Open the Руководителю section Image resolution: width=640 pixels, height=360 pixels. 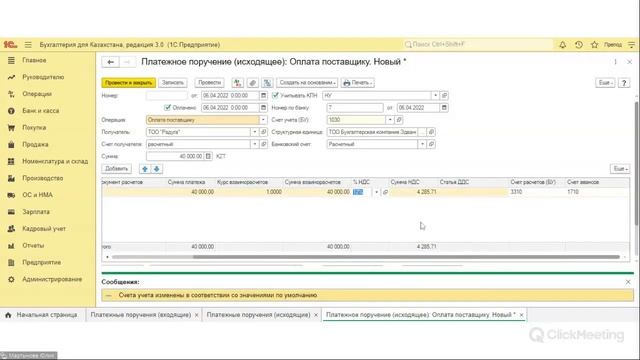(x=43, y=77)
